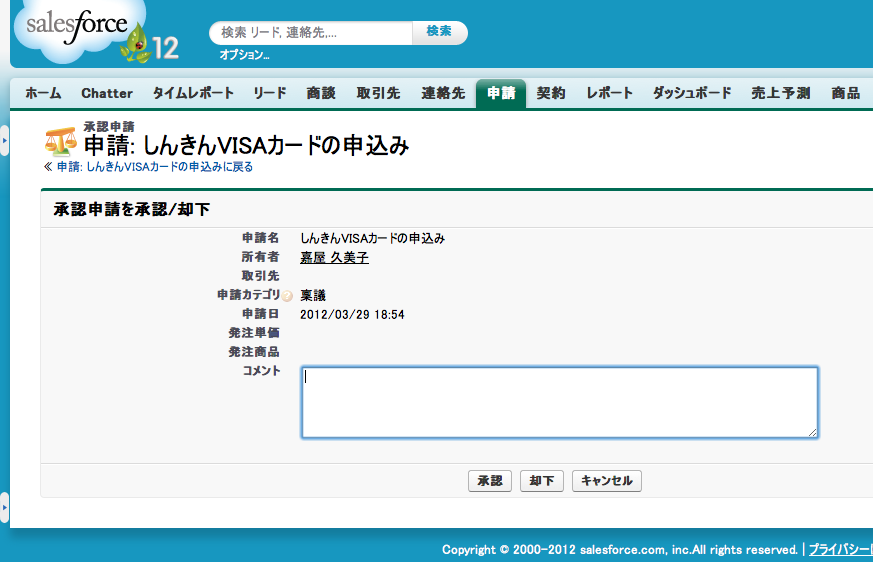
Task: Open the 商品 tab
Action: click(846, 93)
